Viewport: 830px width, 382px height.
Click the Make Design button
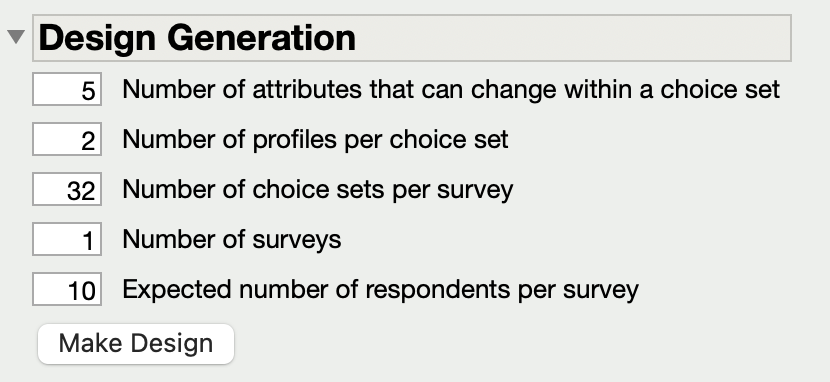click(136, 344)
